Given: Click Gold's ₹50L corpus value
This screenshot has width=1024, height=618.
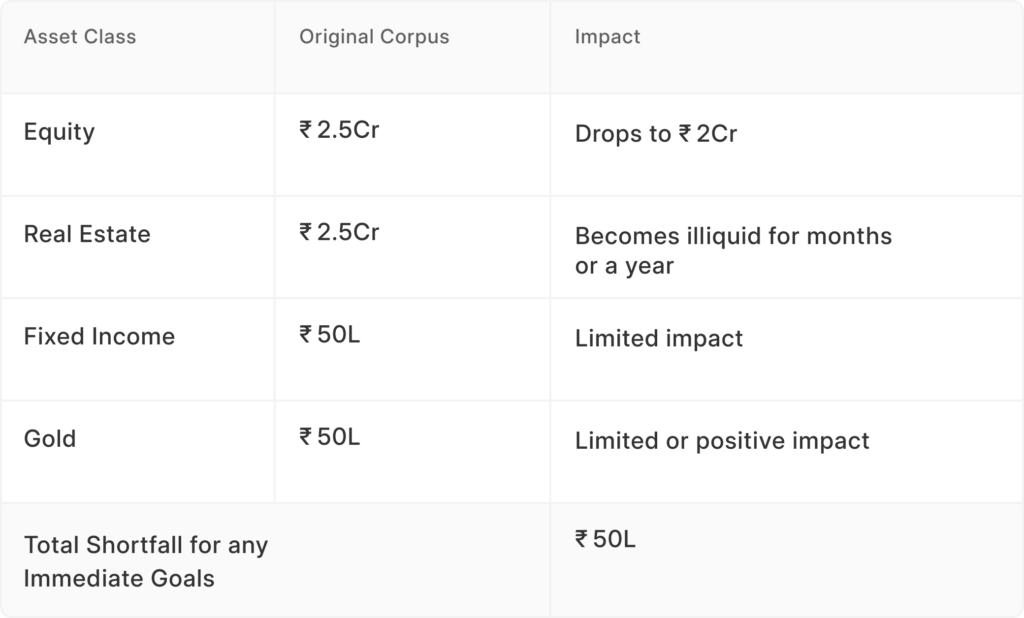Looking at the screenshot, I should tap(330, 436).
